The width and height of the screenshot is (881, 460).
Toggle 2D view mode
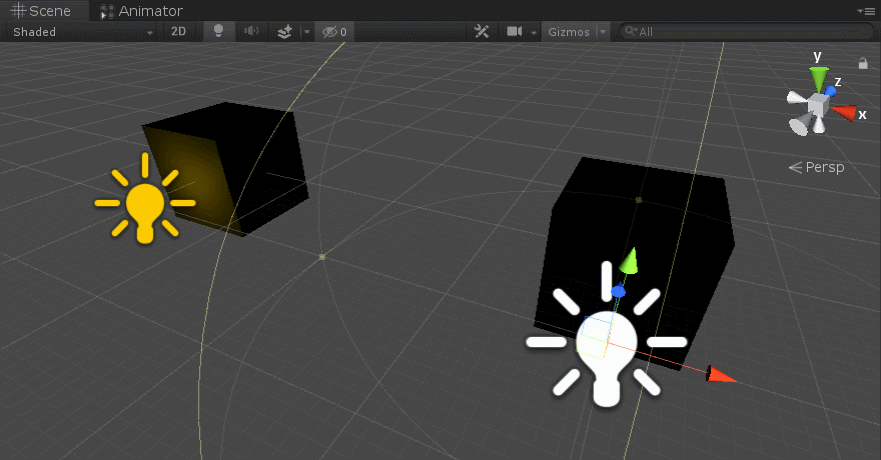click(x=178, y=32)
